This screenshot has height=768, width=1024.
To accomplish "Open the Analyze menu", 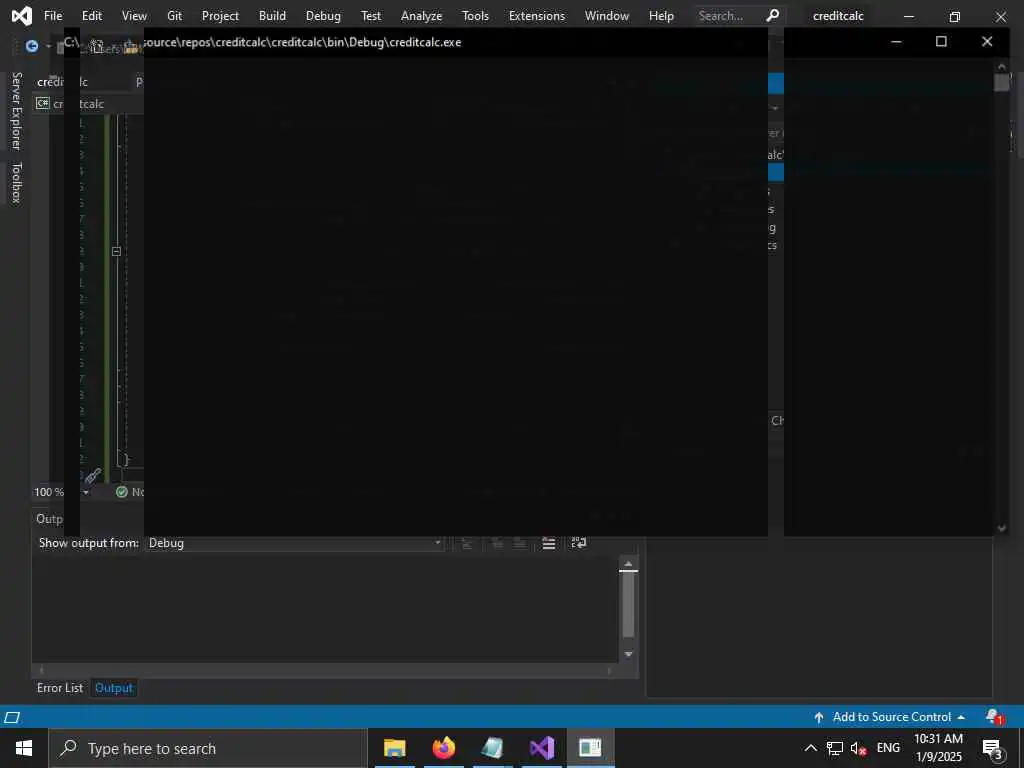I will (421, 16).
